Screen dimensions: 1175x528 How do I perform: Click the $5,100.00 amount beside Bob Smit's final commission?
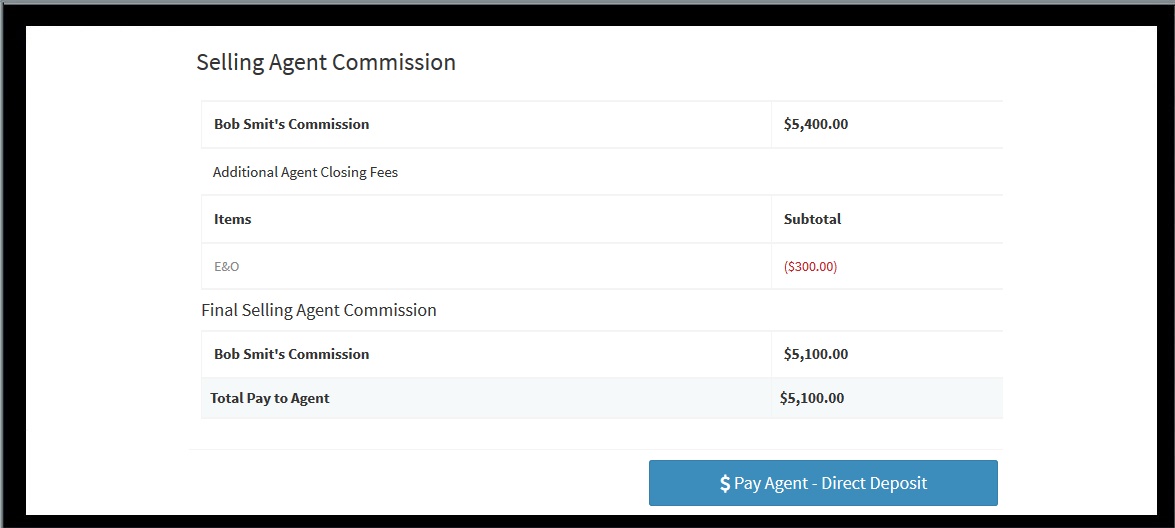816,354
